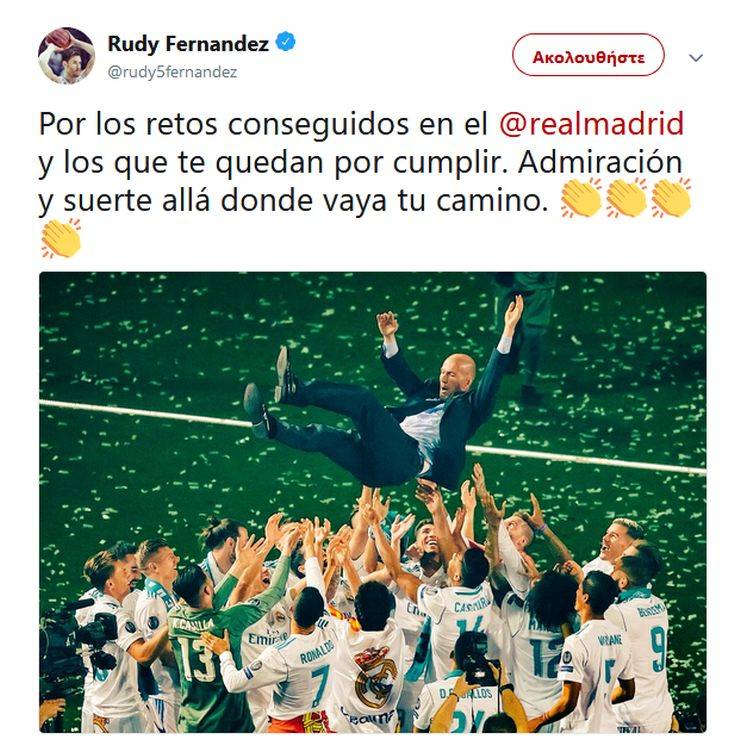The width and height of the screenshot is (735, 746).
Task: Click the blue verified badge
Action: pos(285,43)
